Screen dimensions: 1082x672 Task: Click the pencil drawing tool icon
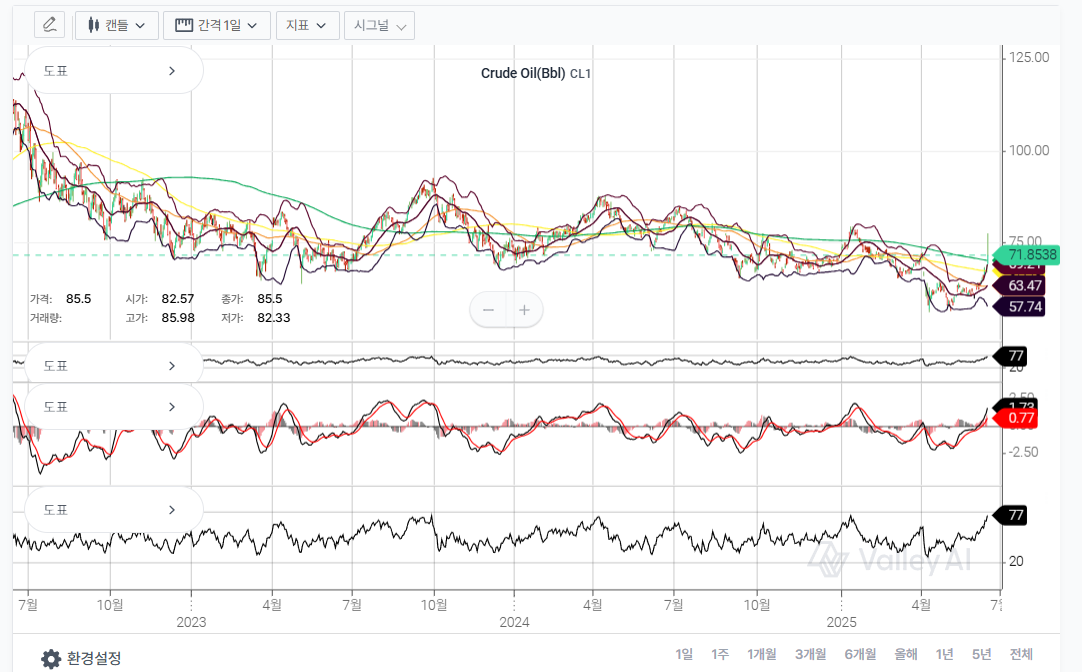[x=50, y=25]
